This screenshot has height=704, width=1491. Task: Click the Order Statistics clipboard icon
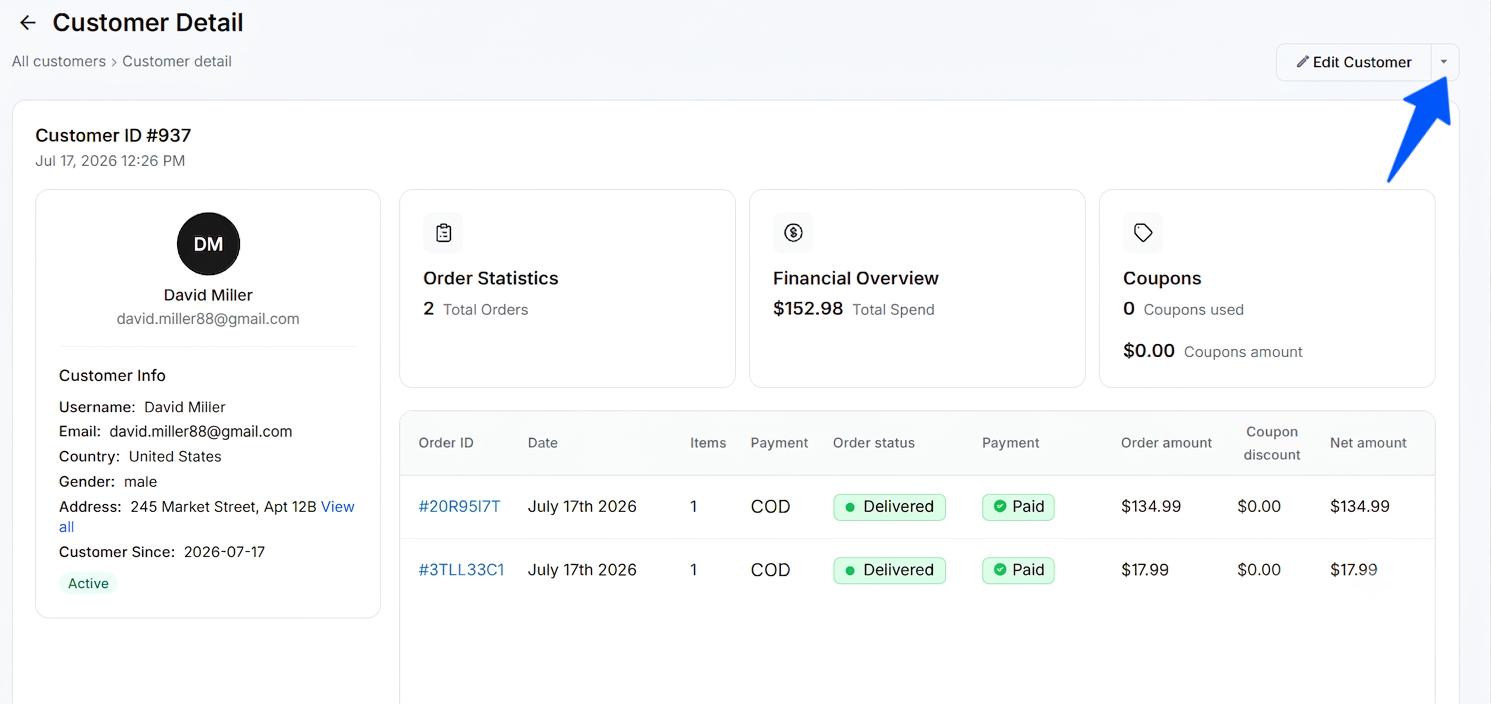point(443,233)
